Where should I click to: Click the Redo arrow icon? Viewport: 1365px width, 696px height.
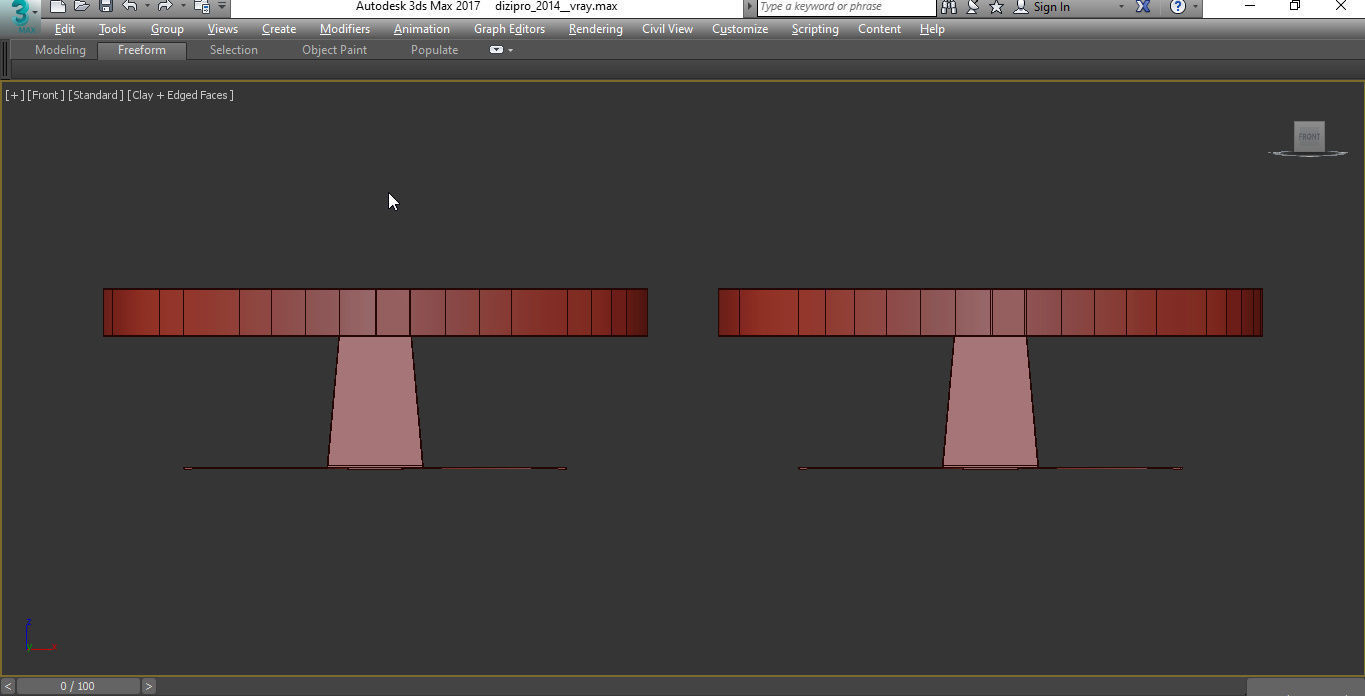click(166, 7)
